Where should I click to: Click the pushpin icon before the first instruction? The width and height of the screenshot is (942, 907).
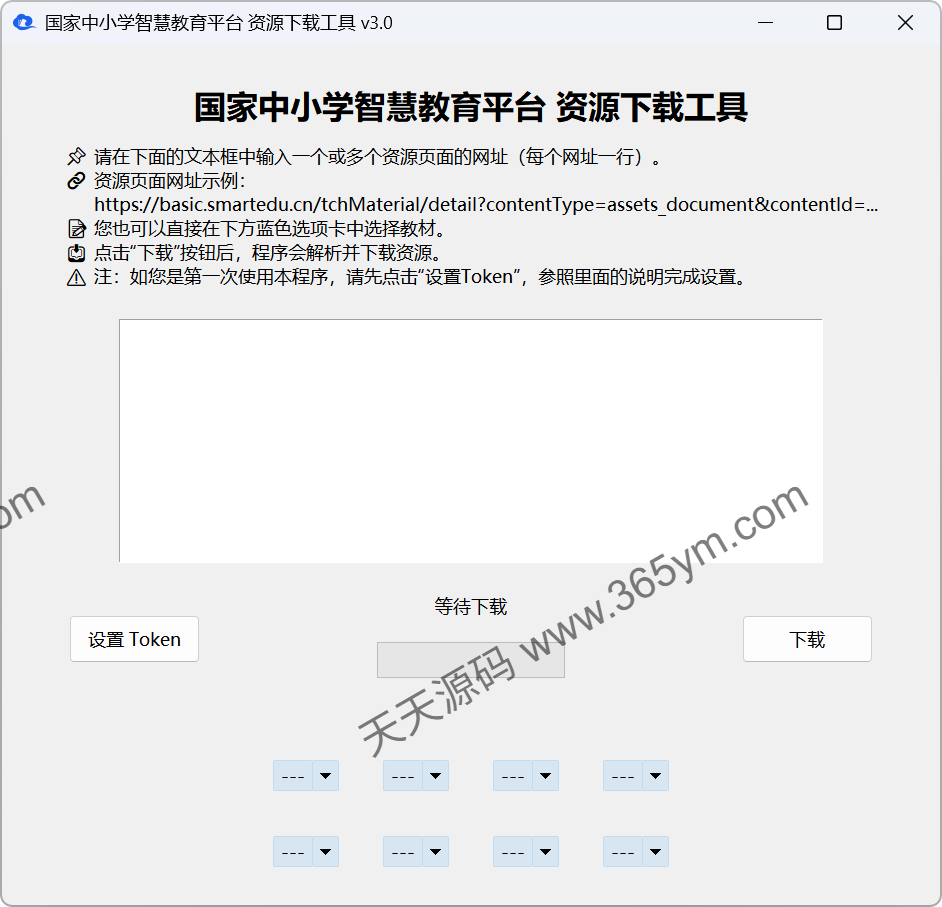pos(76,156)
